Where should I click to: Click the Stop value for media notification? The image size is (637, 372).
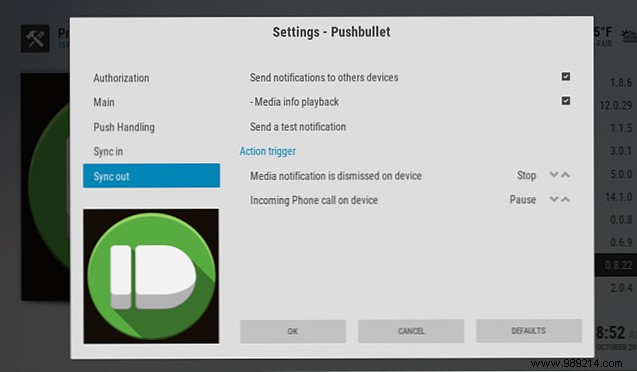(526, 175)
